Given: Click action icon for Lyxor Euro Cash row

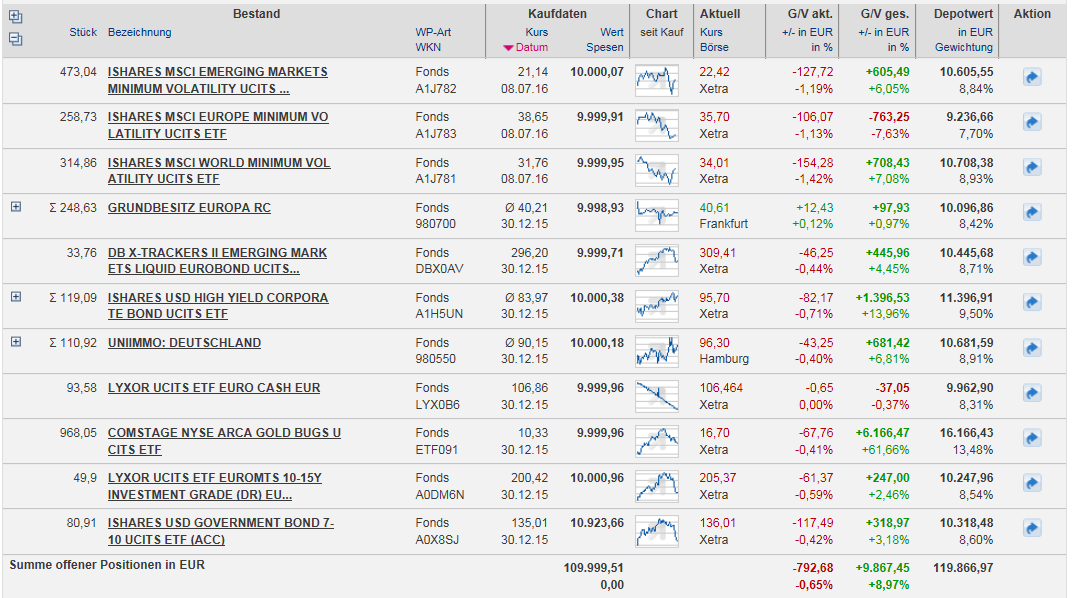Looking at the screenshot, I should [x=1032, y=396].
